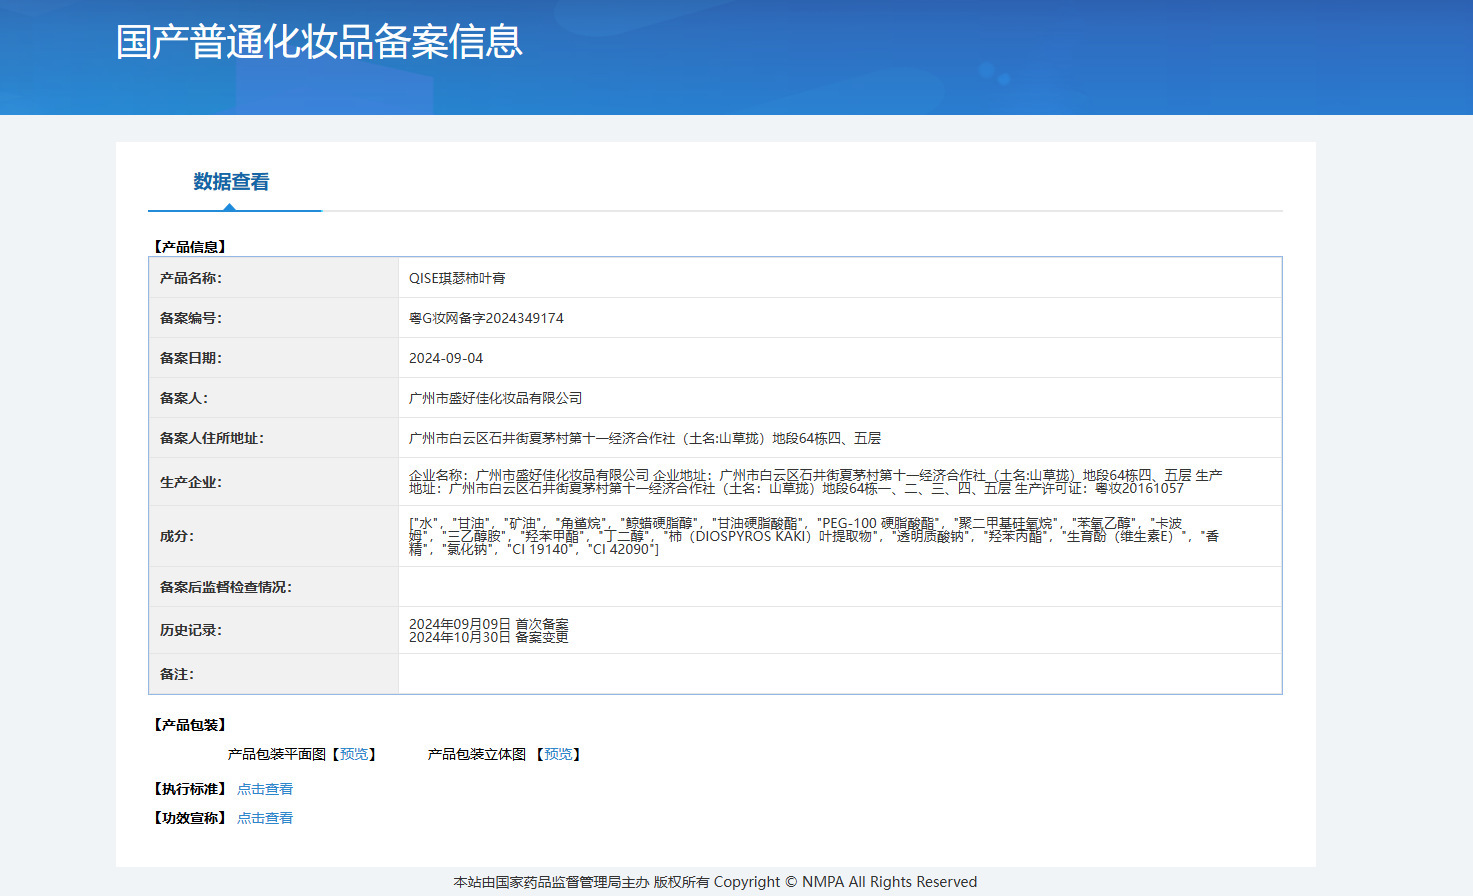Click the 生产企业 details text

pos(815,482)
